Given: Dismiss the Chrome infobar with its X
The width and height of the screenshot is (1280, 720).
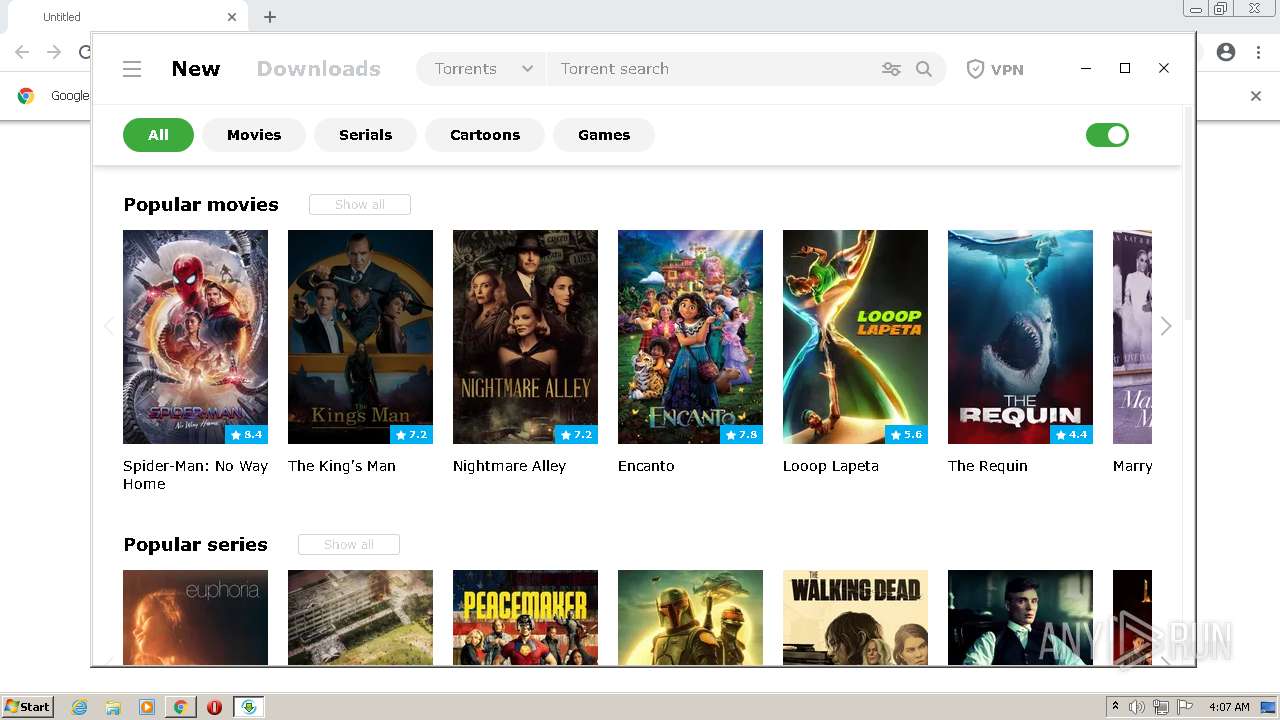Looking at the screenshot, I should [x=1256, y=96].
